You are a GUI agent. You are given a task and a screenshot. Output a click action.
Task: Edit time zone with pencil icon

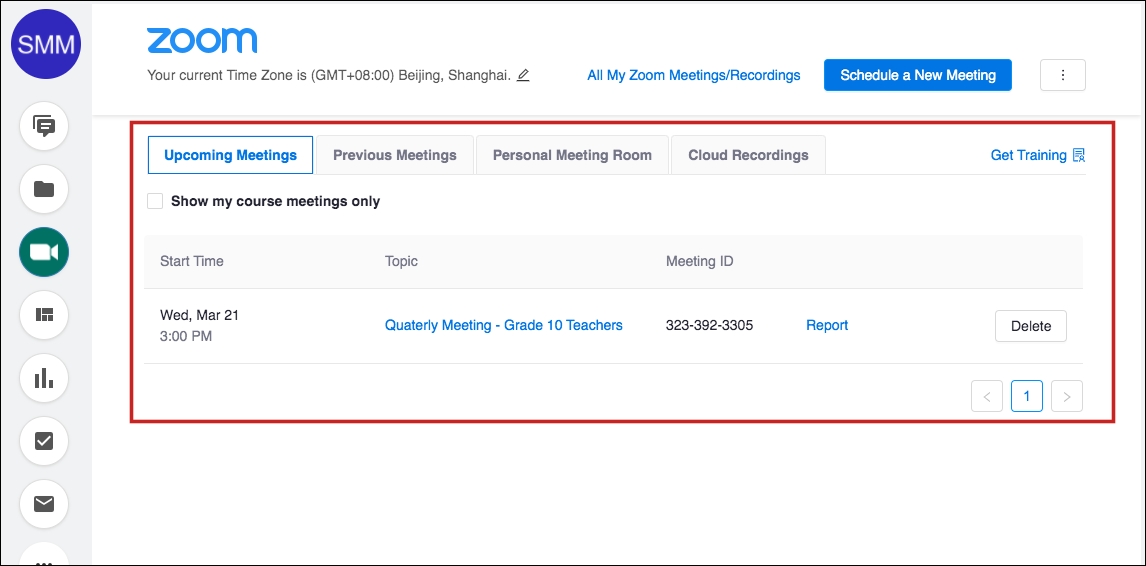pyautogui.click(x=523, y=75)
